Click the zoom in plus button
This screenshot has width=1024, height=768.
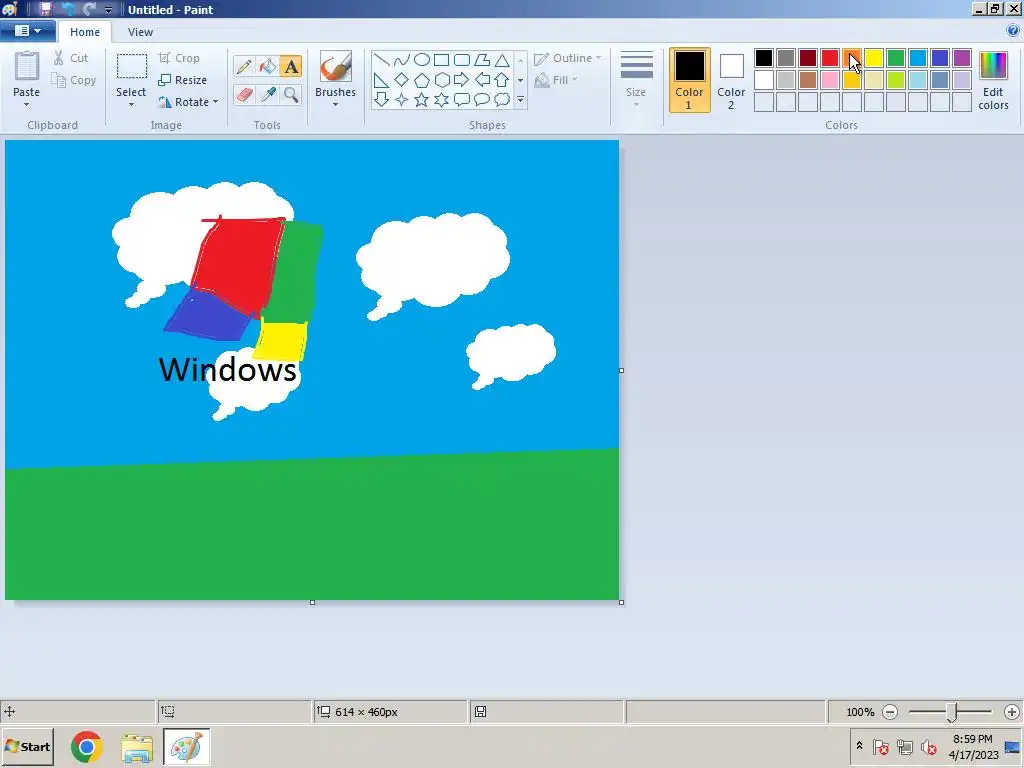(1012, 712)
